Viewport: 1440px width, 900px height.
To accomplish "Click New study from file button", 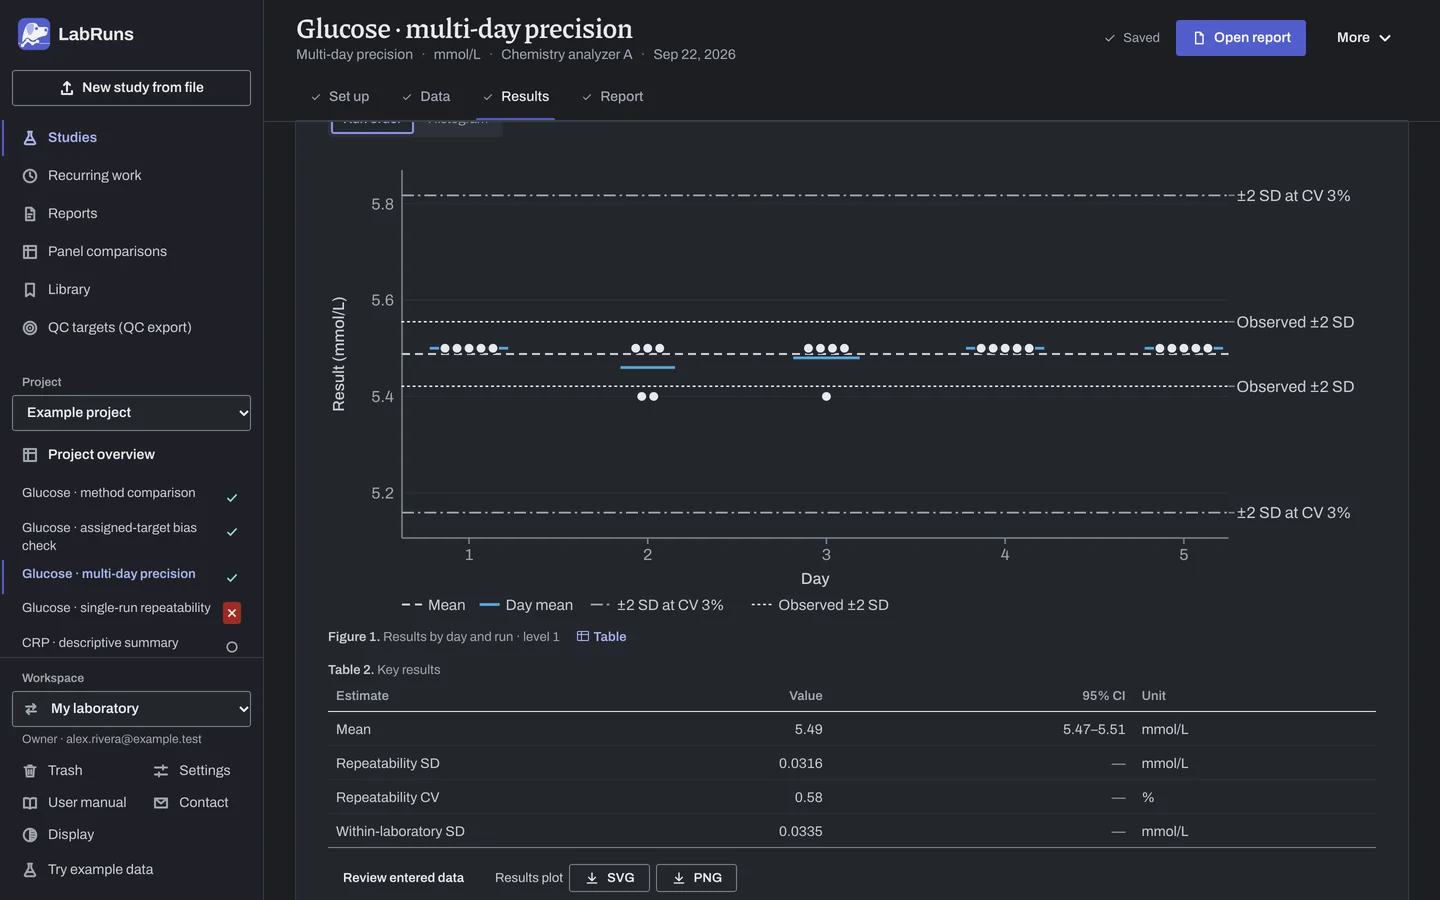I will pos(131,88).
